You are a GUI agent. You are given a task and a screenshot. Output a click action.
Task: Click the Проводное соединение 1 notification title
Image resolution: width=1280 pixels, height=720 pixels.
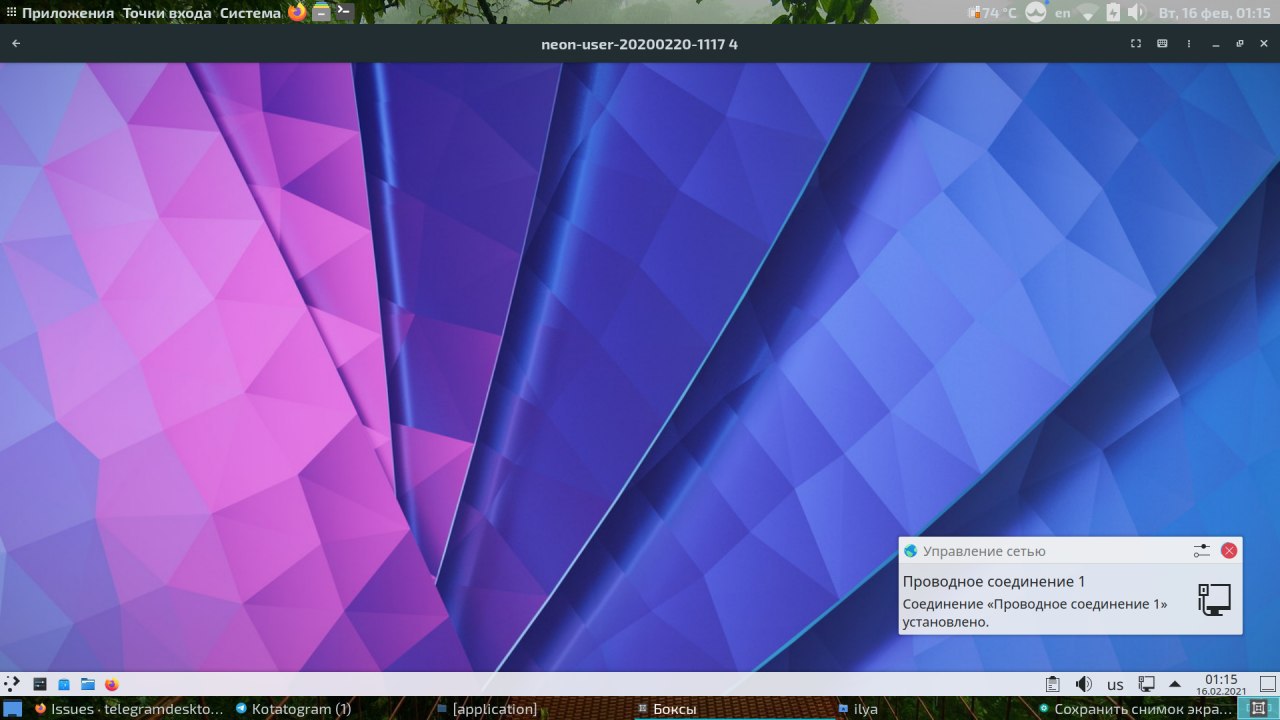pos(994,581)
